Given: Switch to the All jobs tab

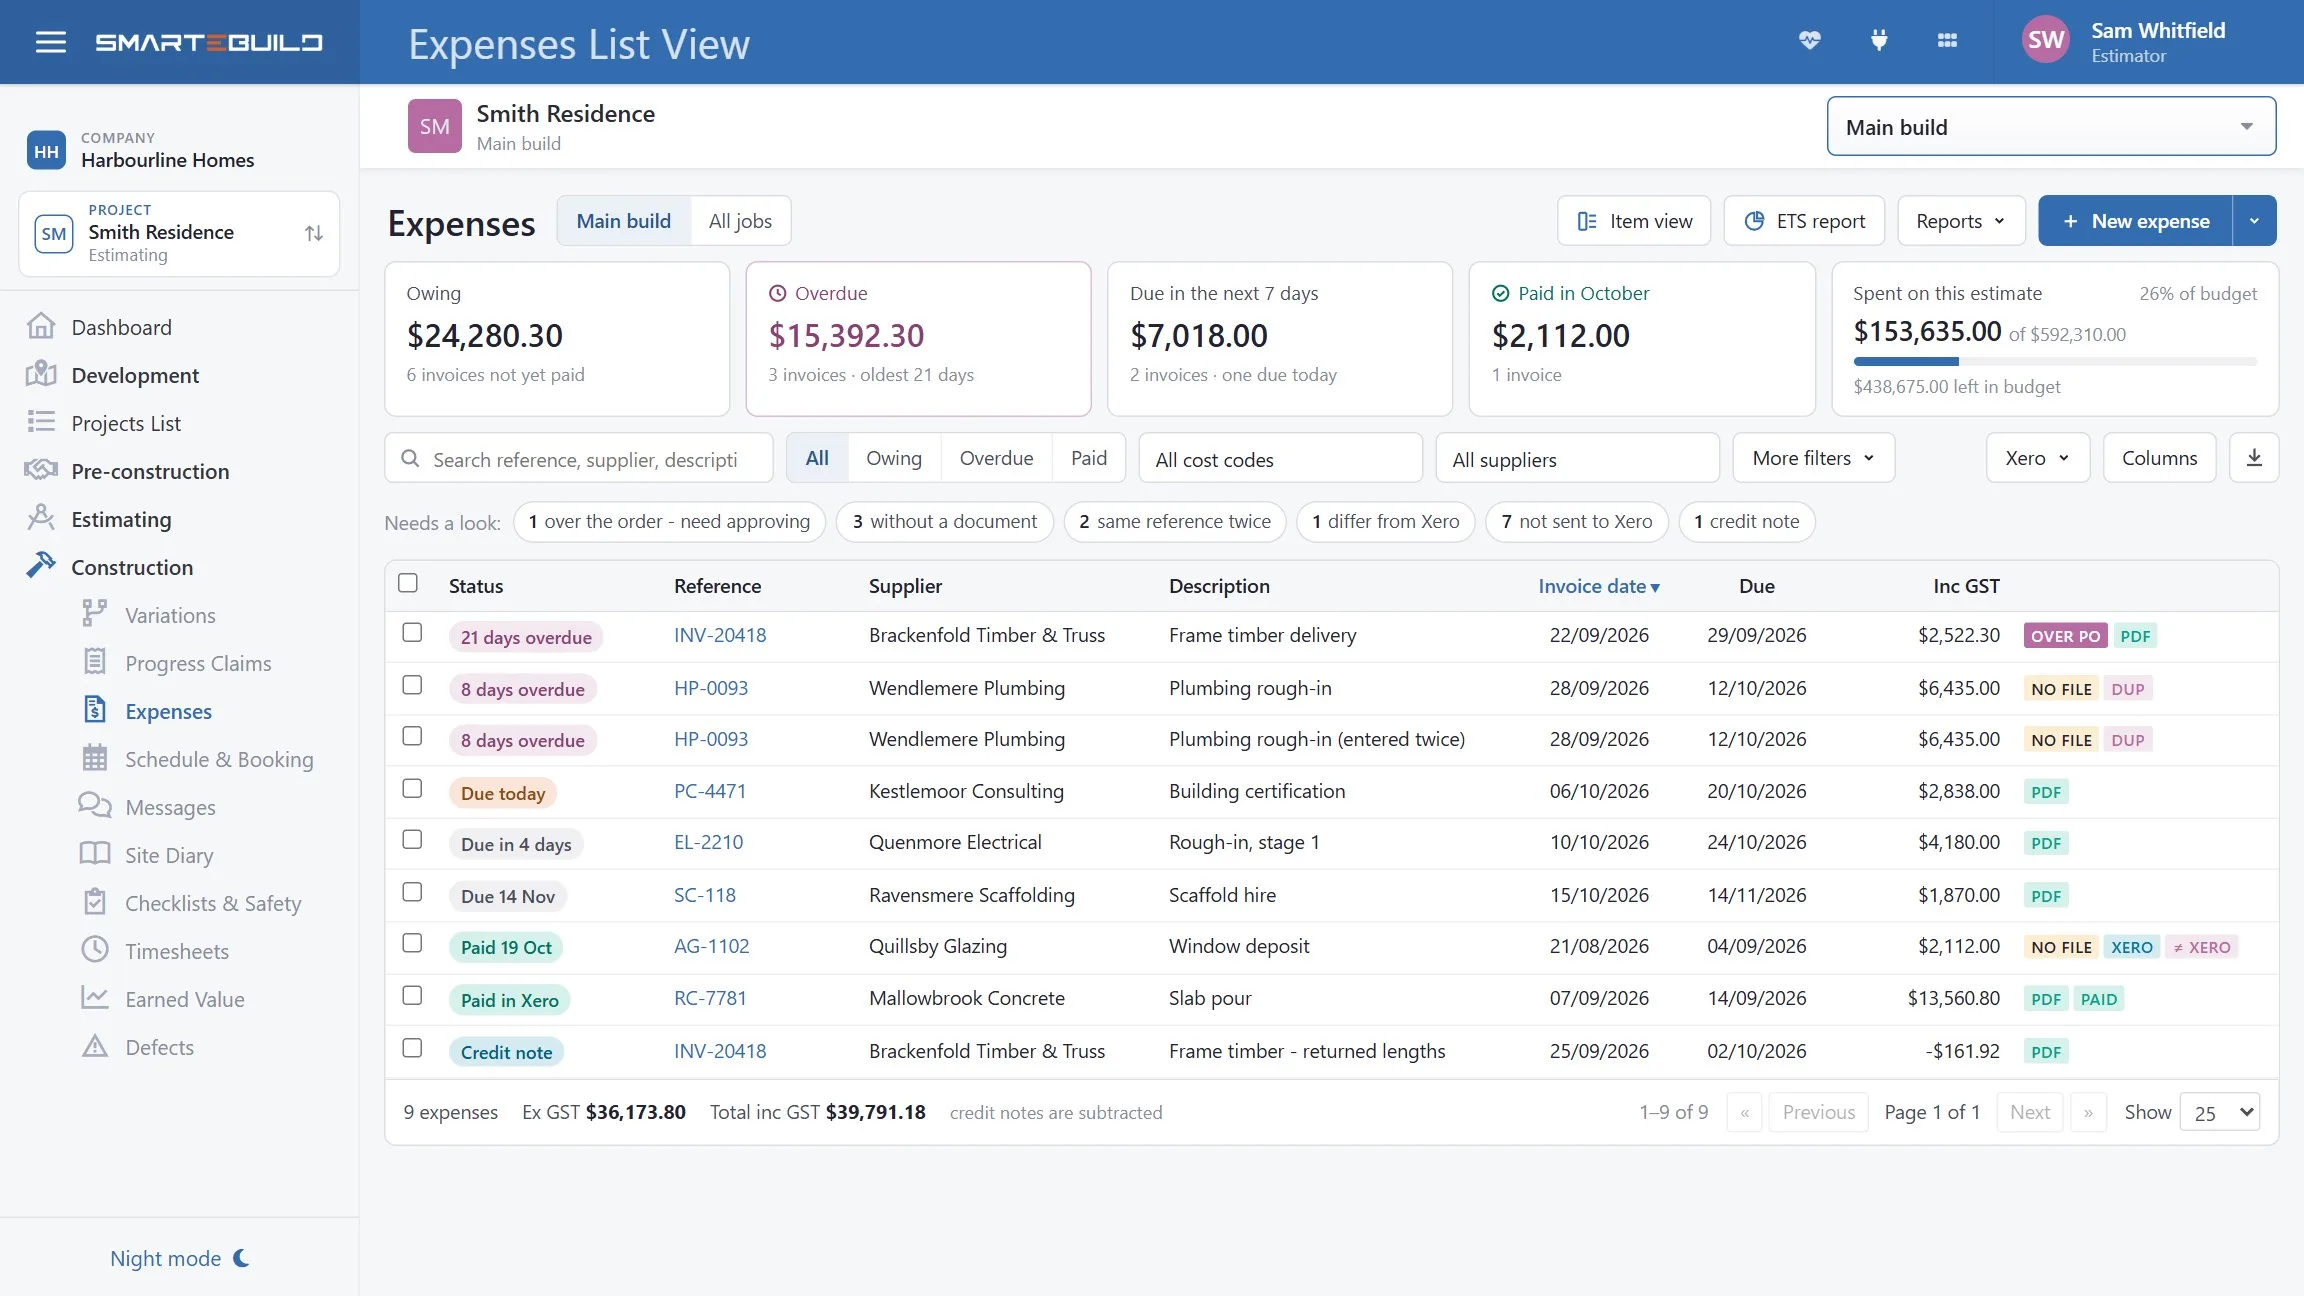Looking at the screenshot, I should pyautogui.click(x=740, y=221).
